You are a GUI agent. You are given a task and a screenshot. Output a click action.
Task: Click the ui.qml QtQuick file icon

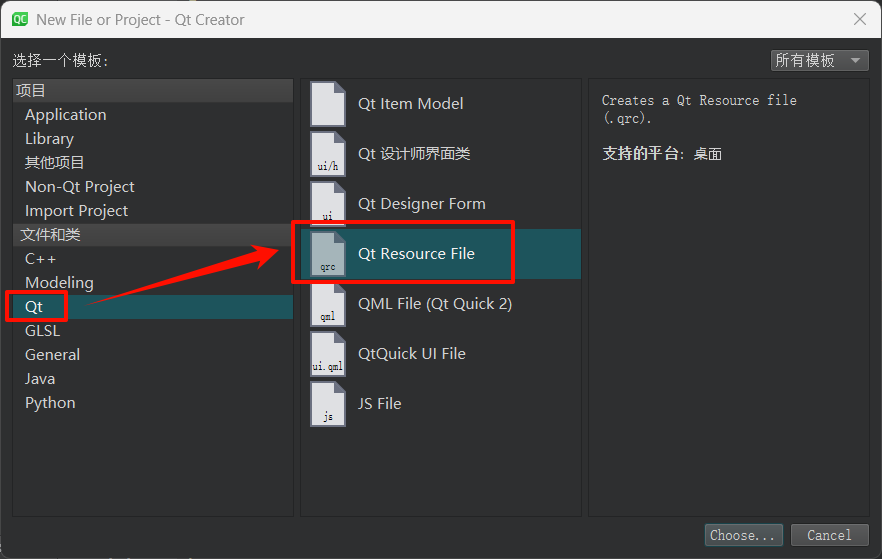(328, 354)
